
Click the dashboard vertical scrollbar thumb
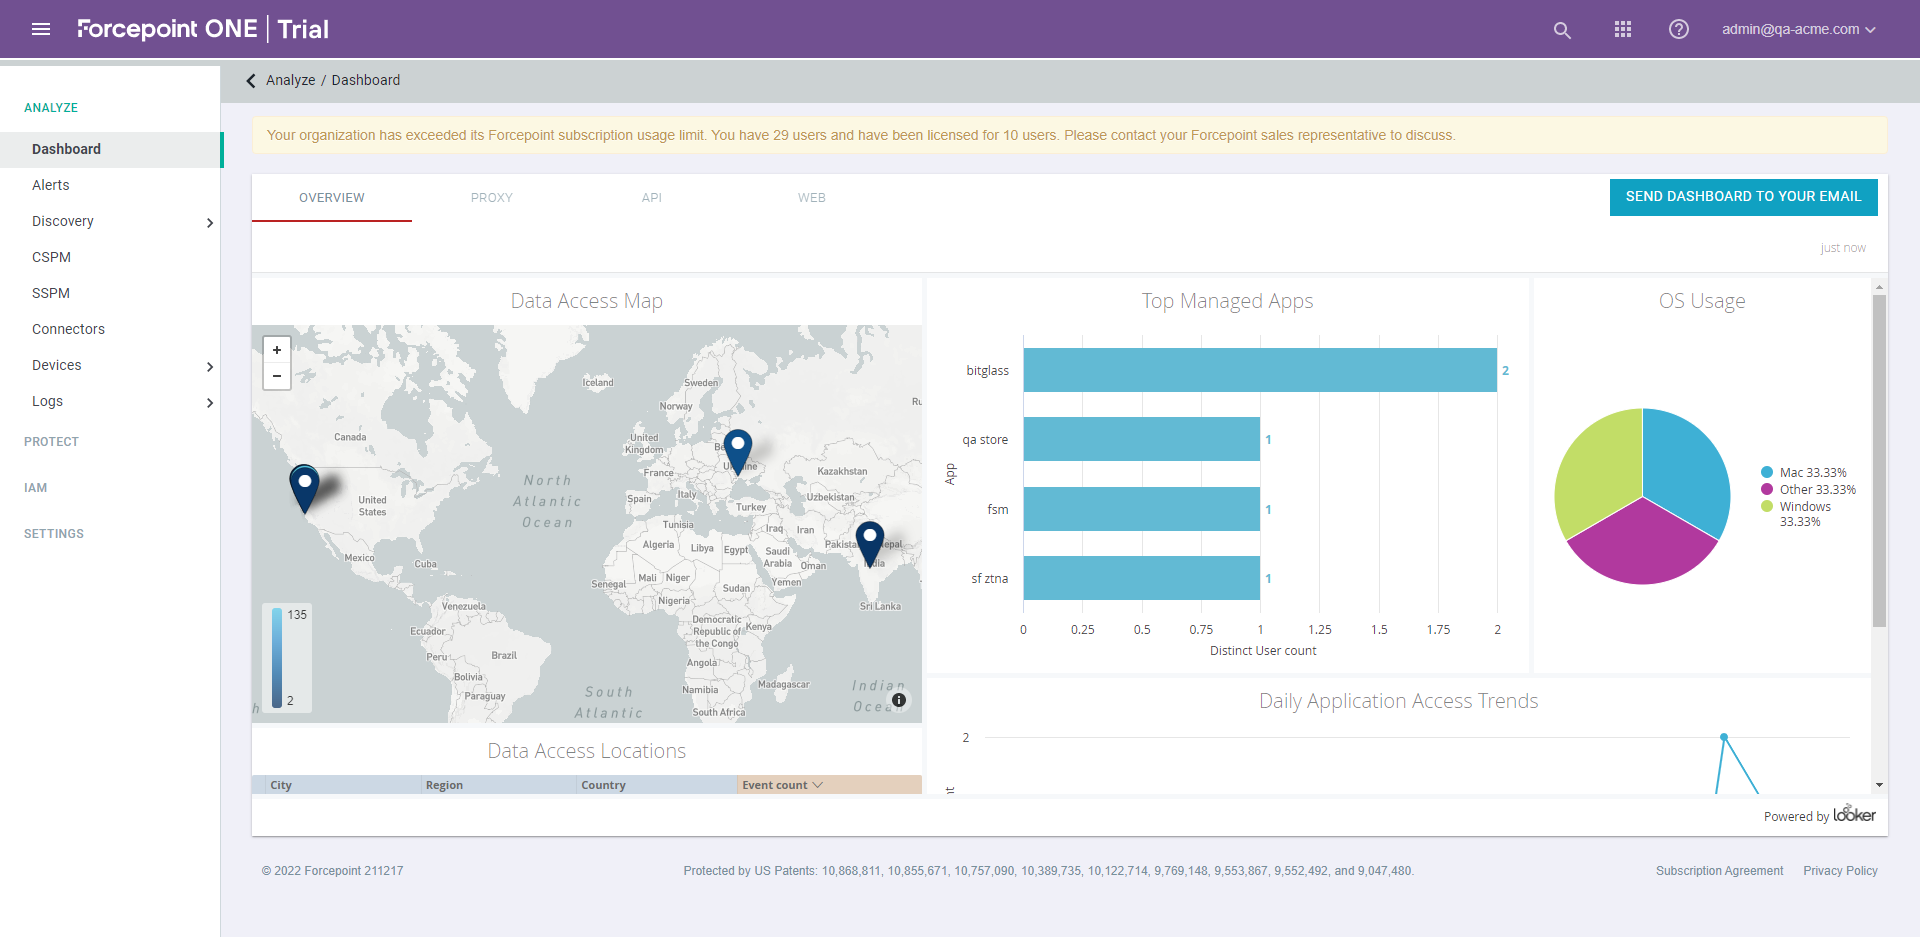pyautogui.click(x=1879, y=460)
